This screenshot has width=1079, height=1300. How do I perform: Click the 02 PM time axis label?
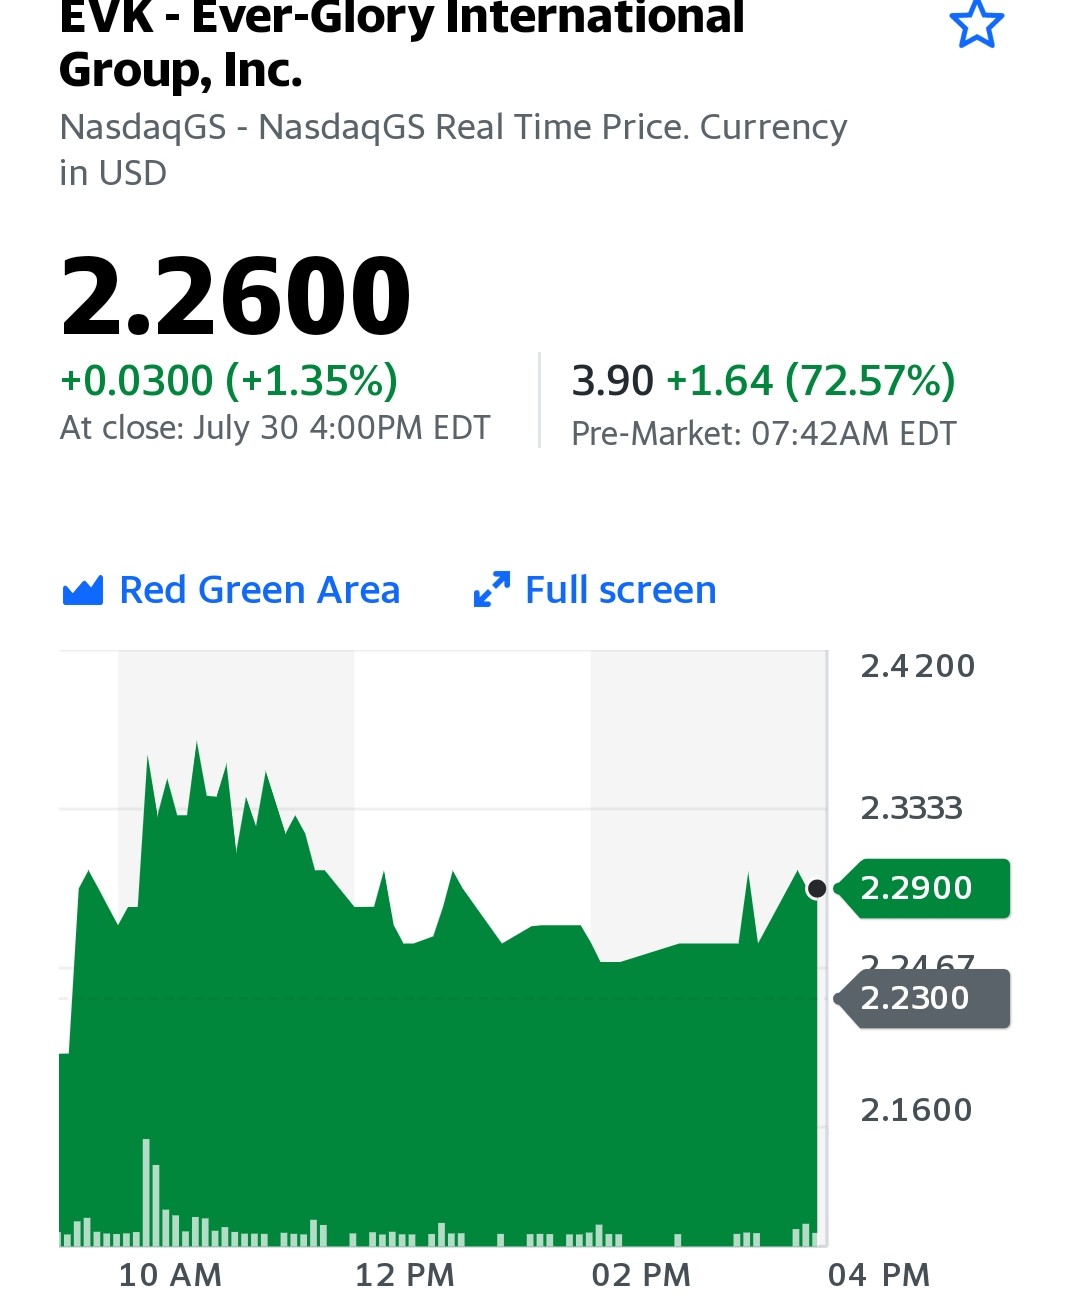click(x=641, y=1275)
